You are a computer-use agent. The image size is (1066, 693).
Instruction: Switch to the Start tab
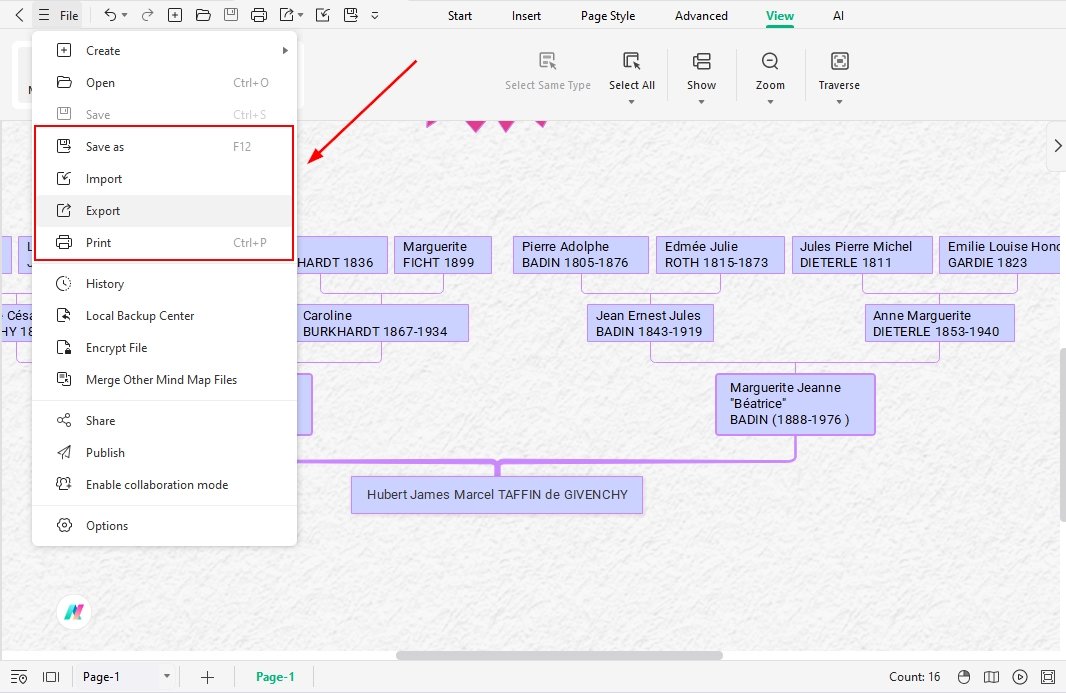point(460,16)
